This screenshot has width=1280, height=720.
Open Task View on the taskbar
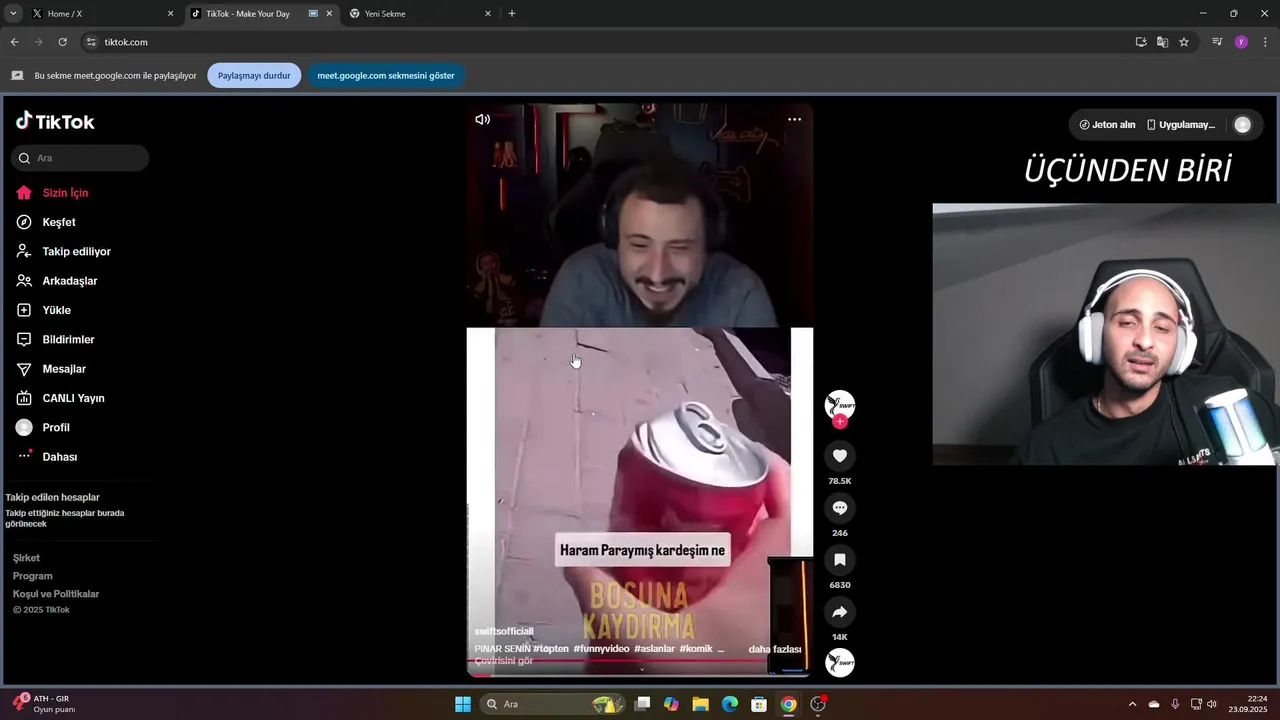pos(643,704)
